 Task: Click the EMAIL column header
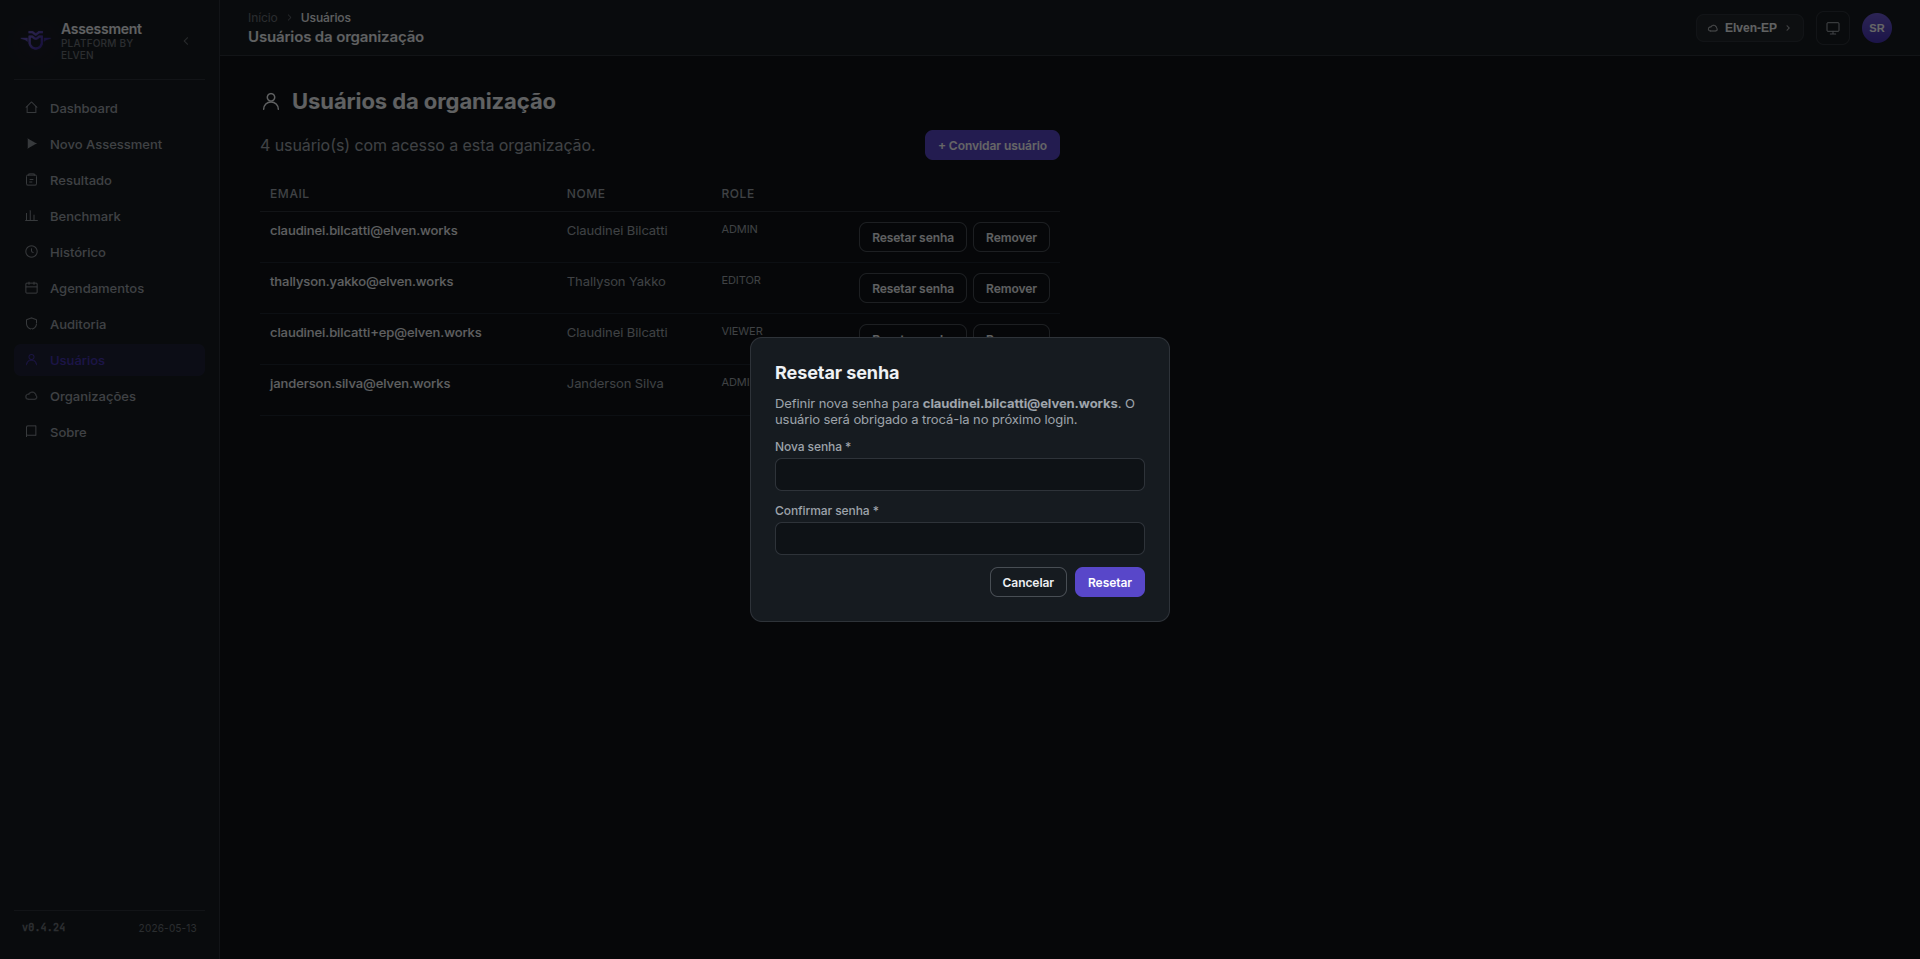pos(289,193)
